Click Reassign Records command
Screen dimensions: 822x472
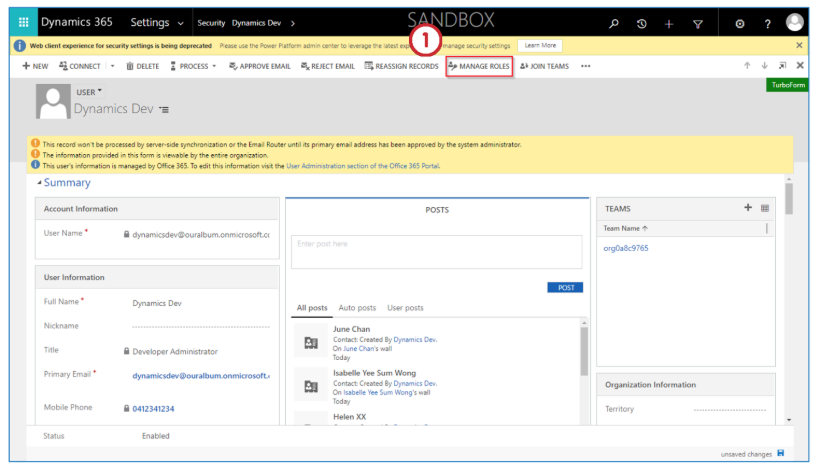pyautogui.click(x=402, y=66)
